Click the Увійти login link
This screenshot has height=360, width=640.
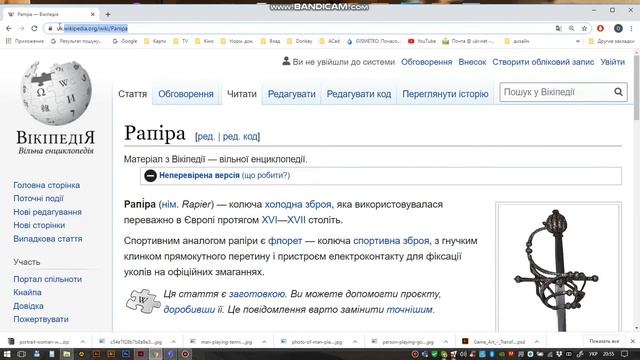[612, 62]
